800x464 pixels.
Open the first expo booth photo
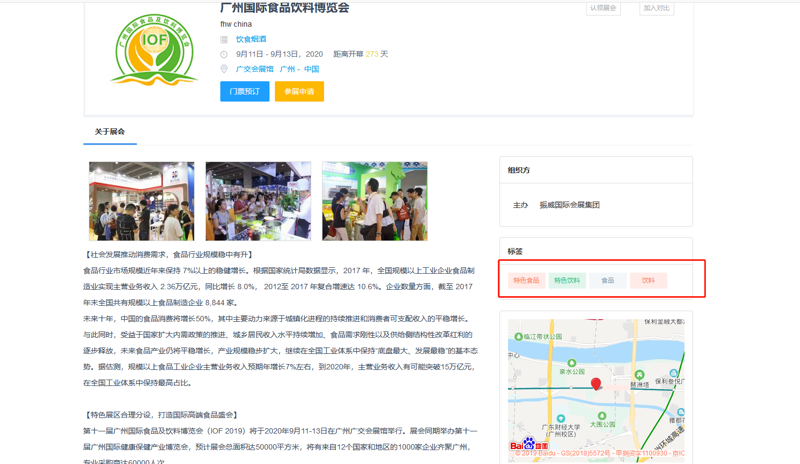[x=141, y=201]
